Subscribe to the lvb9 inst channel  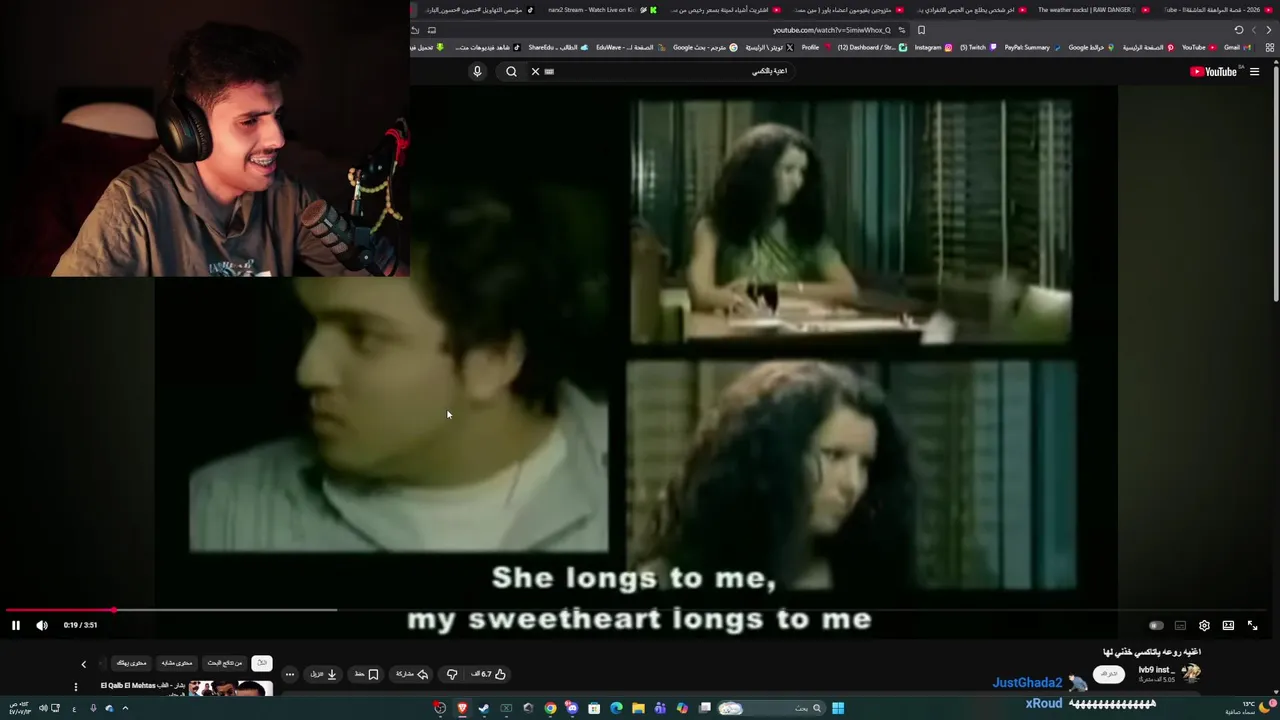tap(1109, 674)
